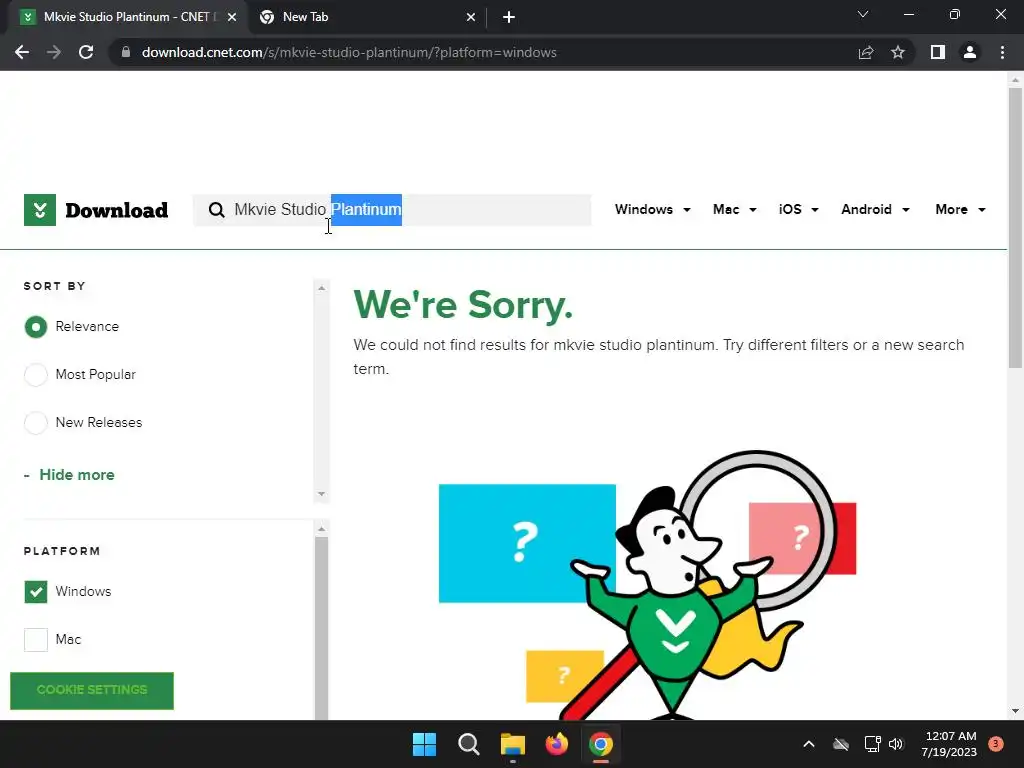This screenshot has width=1024, height=768.
Task: Go back with the browser back arrow
Action: 22,52
